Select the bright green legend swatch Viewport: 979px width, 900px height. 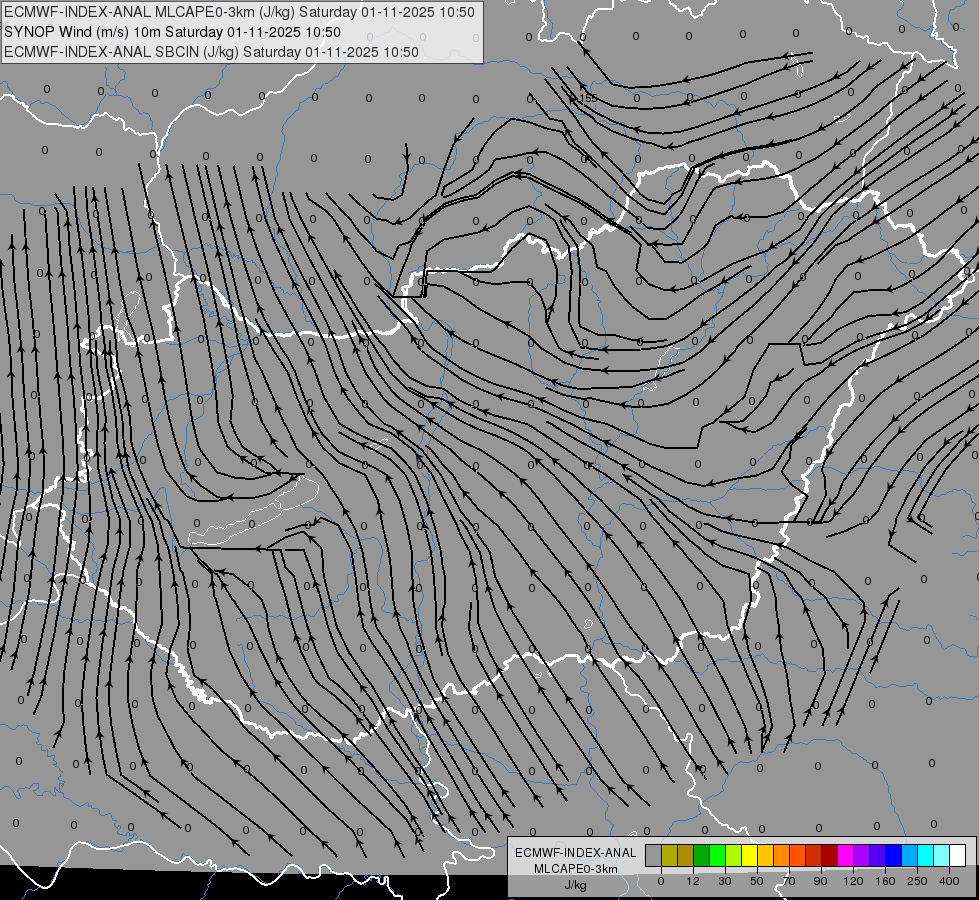tap(717, 855)
